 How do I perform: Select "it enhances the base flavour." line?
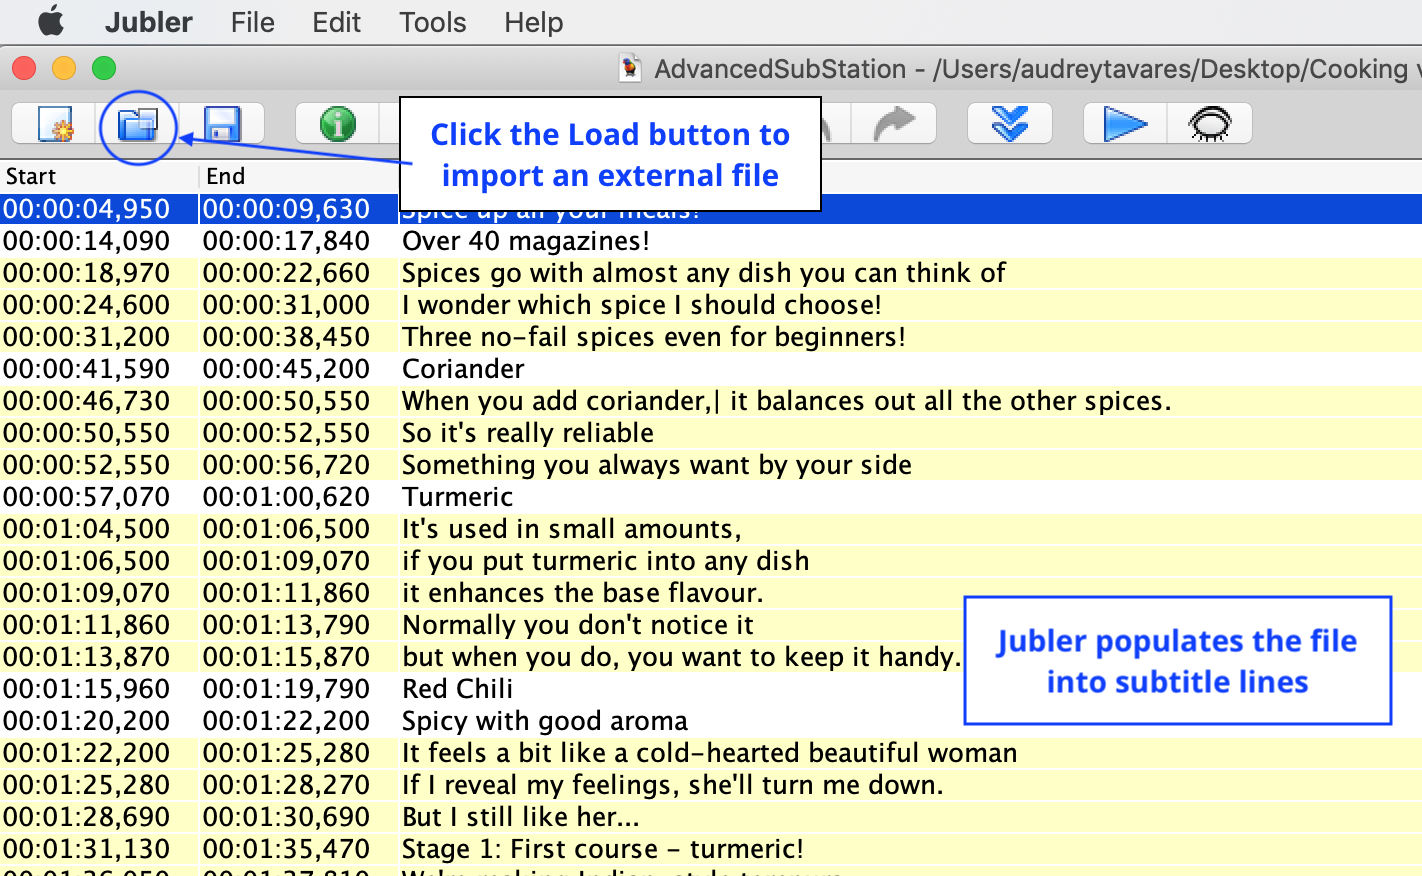click(583, 593)
